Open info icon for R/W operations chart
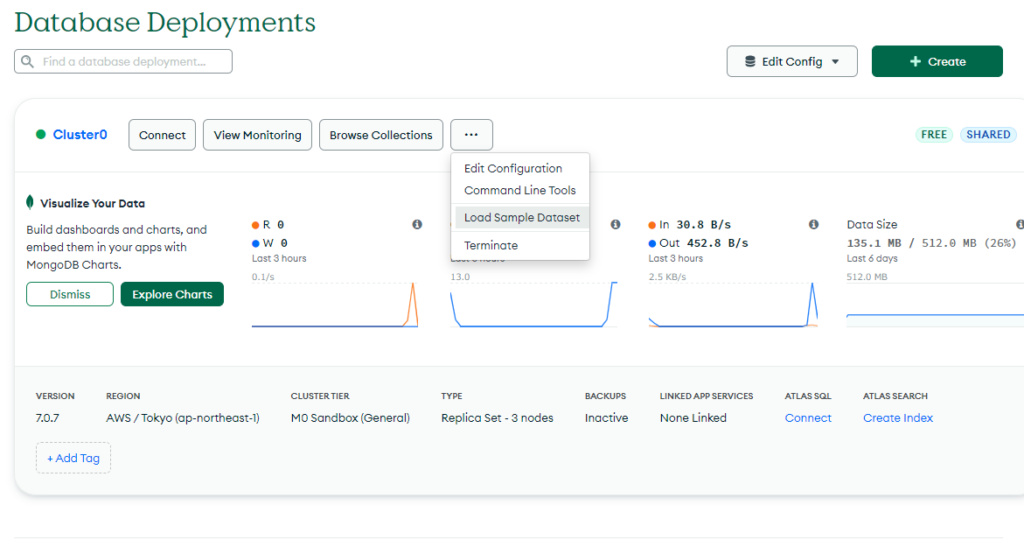 coord(417,225)
